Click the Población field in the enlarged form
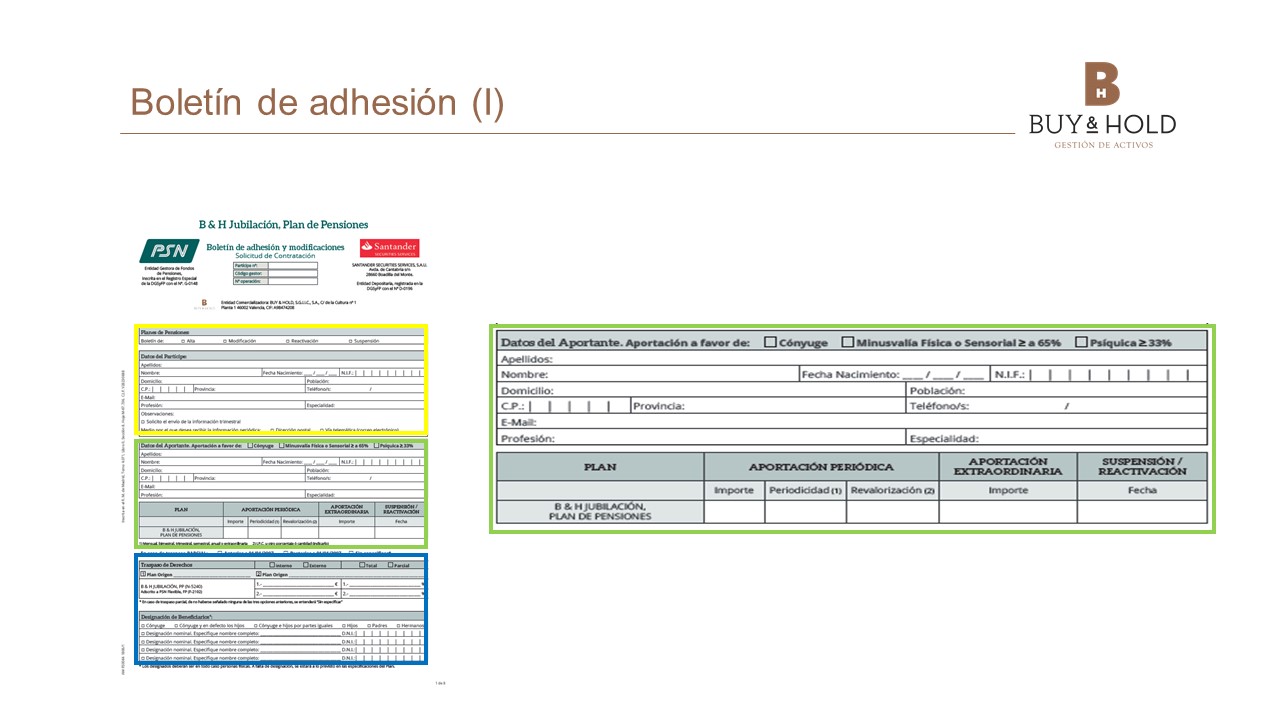 [1057, 391]
